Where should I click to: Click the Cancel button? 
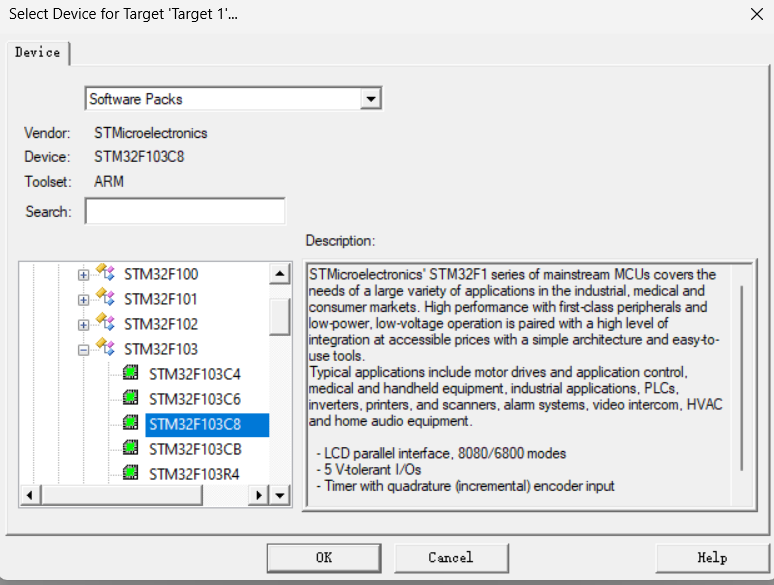coord(451,558)
